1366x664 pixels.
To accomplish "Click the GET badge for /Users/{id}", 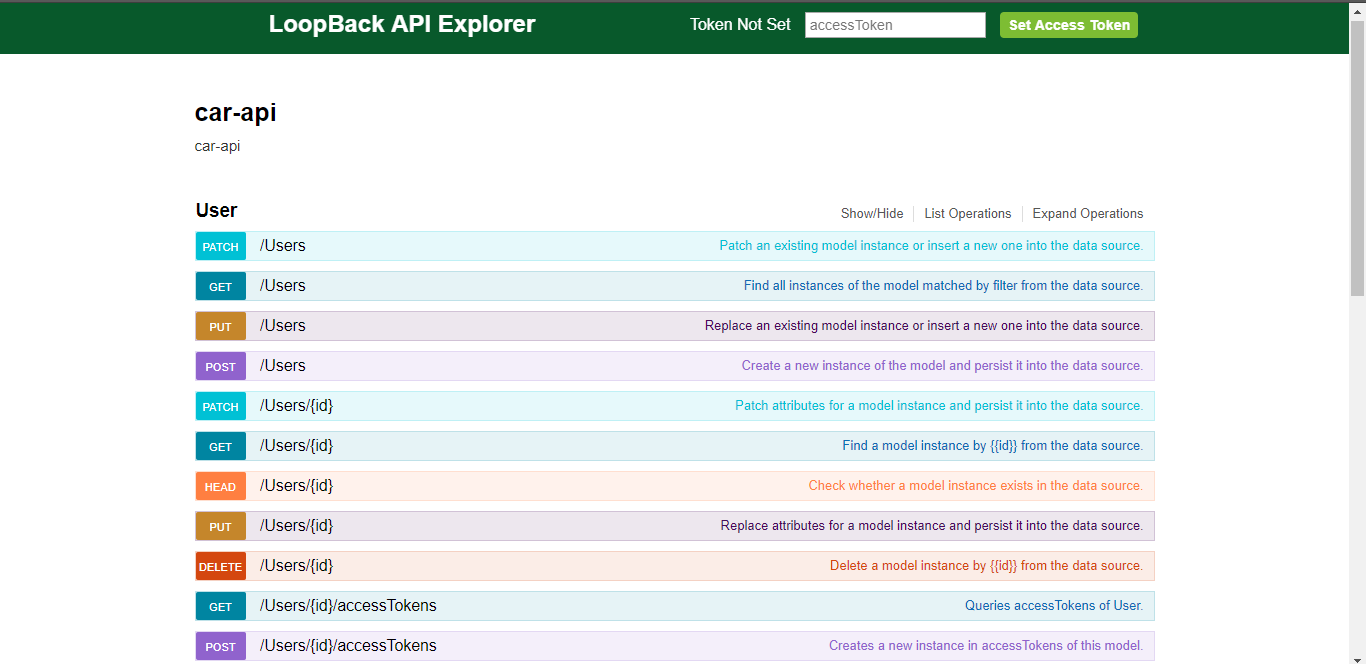I will click(x=221, y=446).
